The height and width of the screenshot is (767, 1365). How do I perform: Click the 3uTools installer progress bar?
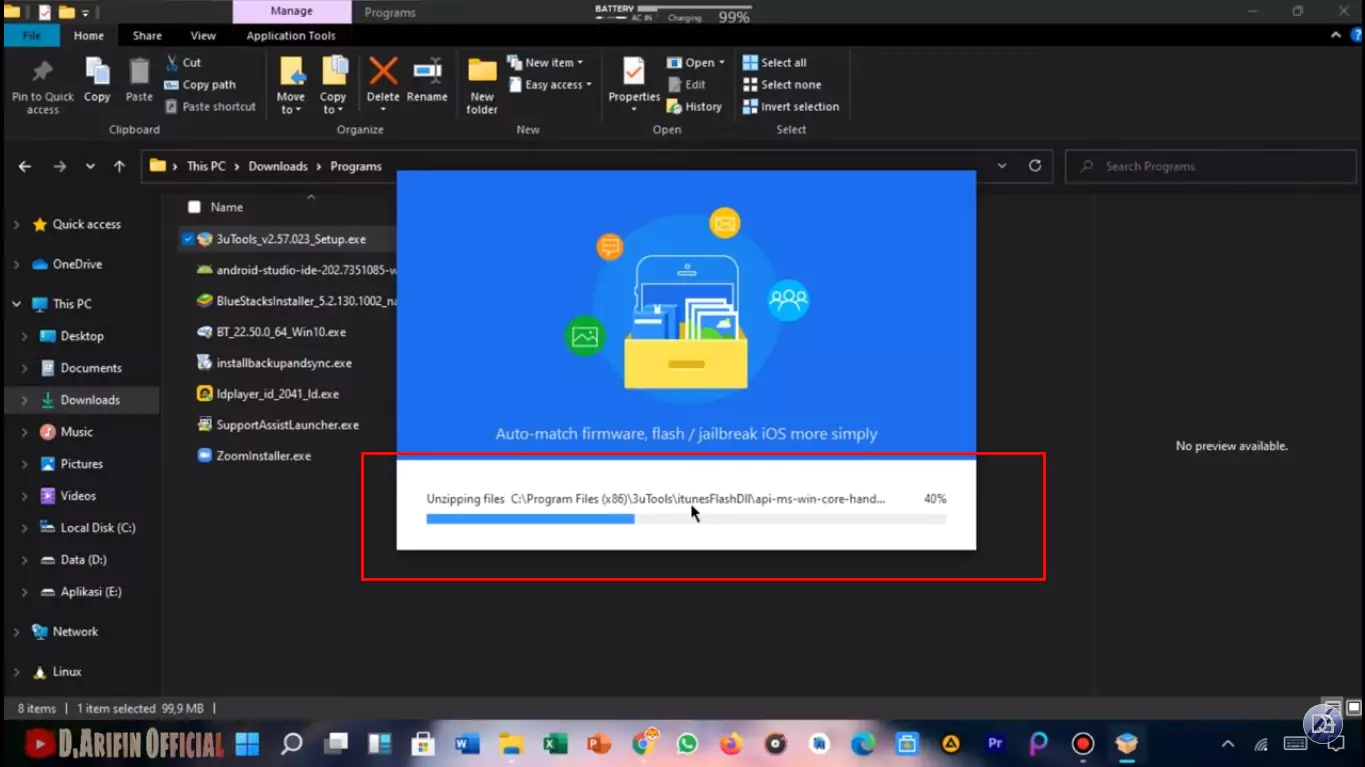[x=686, y=519]
